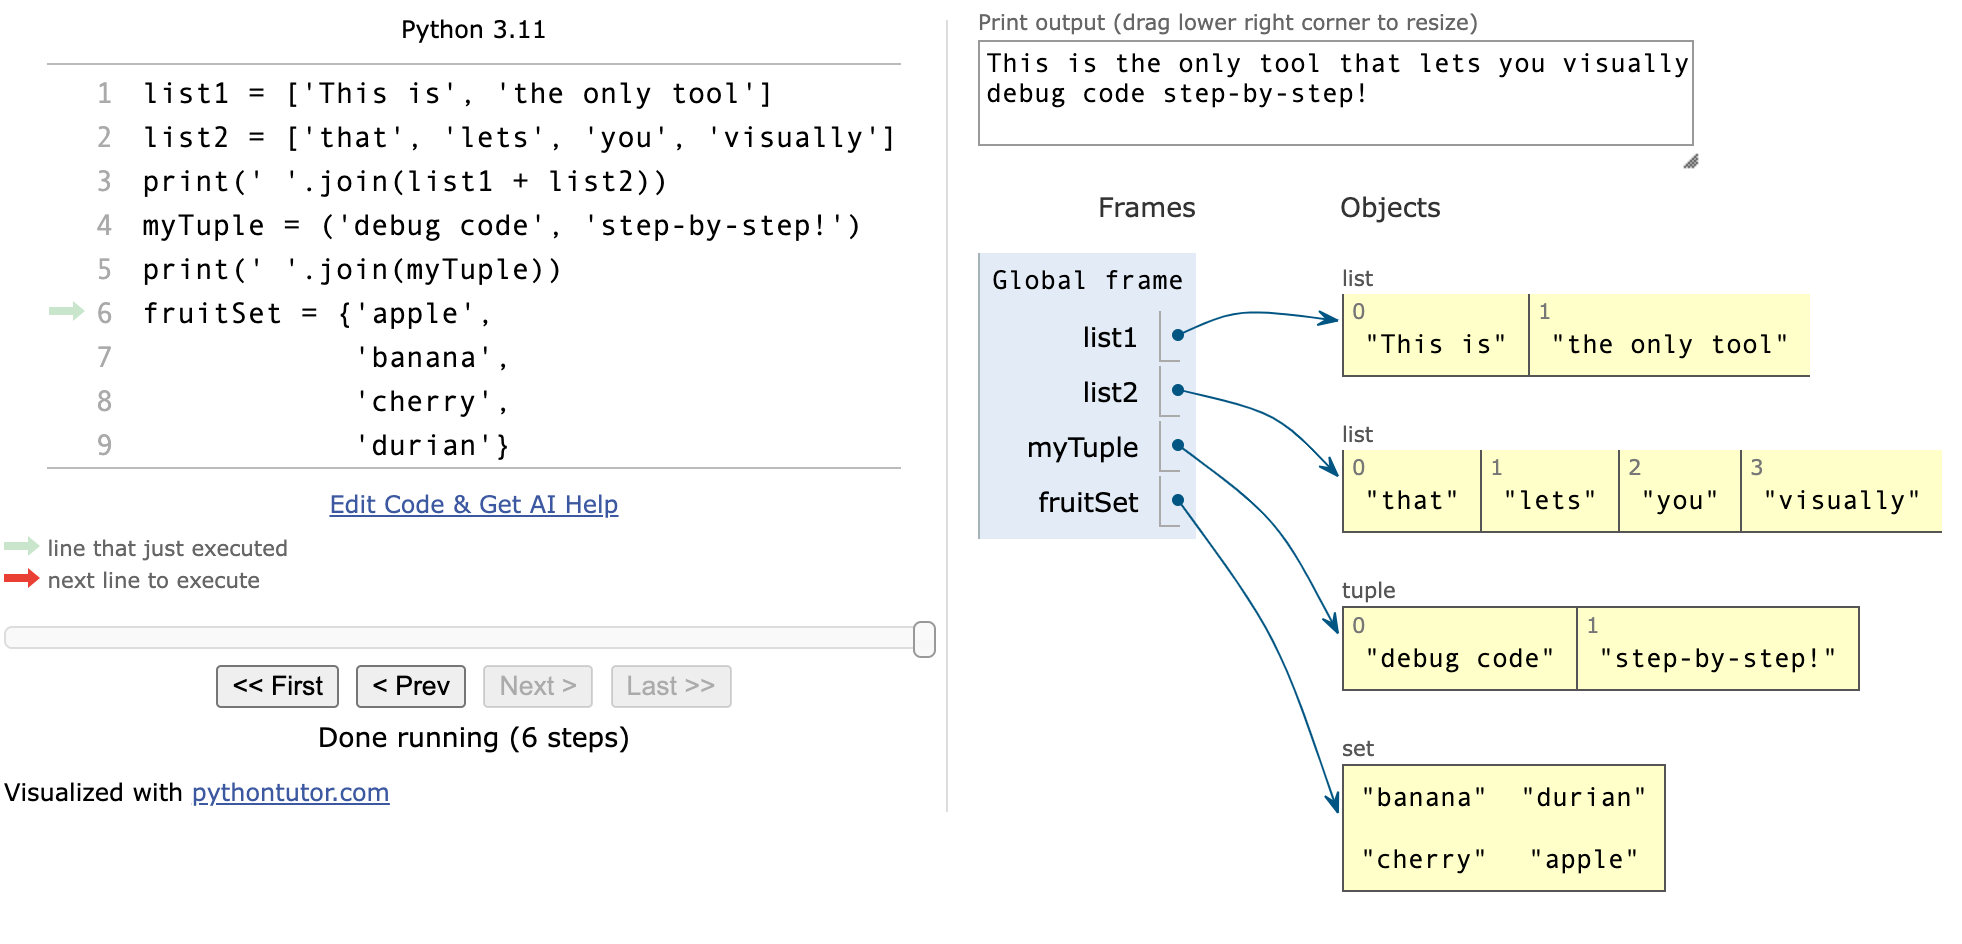Click the fruitSet pointer dot
This screenshot has height=944, width=1962.
coord(1178,500)
